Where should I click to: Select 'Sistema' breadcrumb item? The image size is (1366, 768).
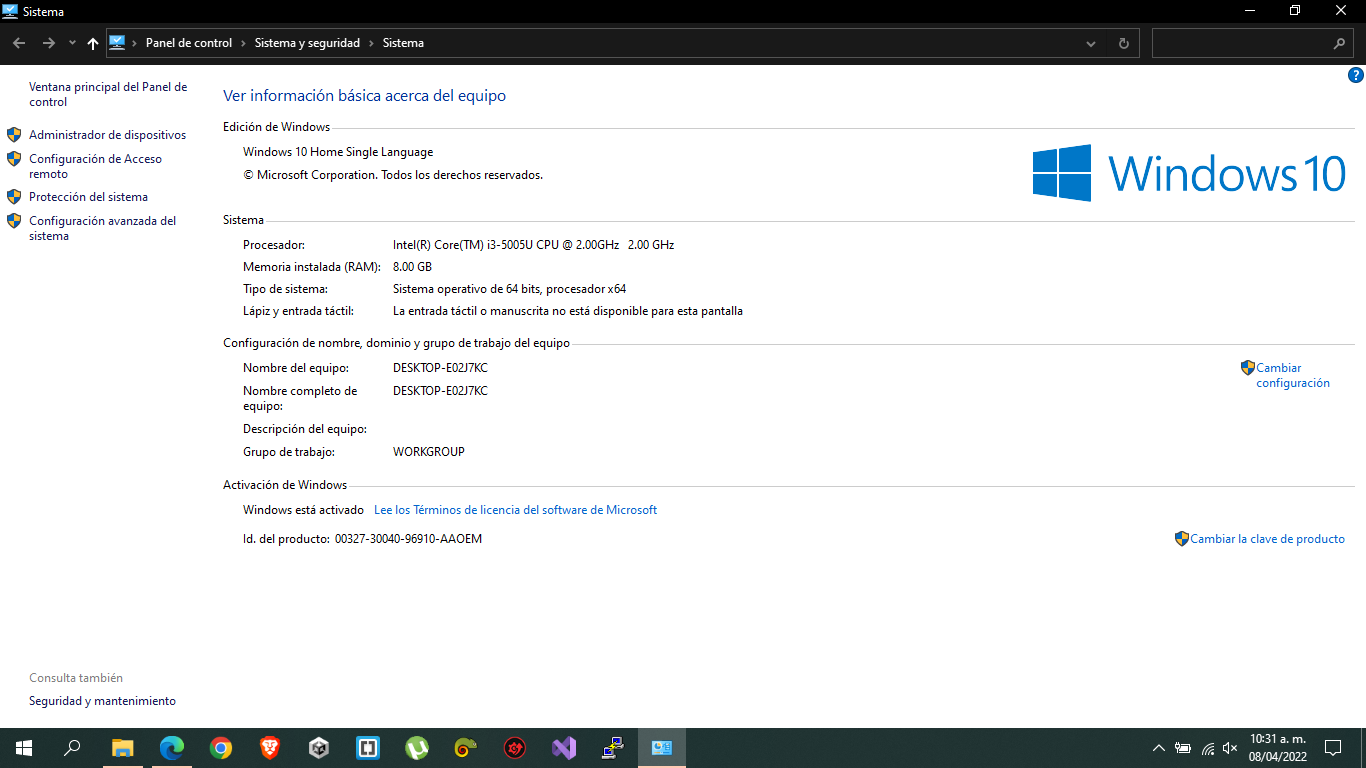tap(403, 43)
